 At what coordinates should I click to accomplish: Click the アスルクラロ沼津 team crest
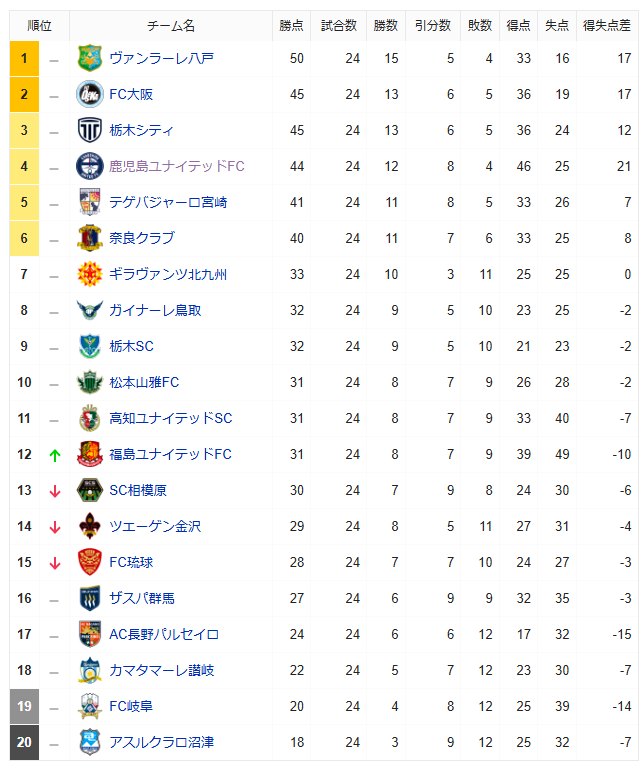coord(90,743)
